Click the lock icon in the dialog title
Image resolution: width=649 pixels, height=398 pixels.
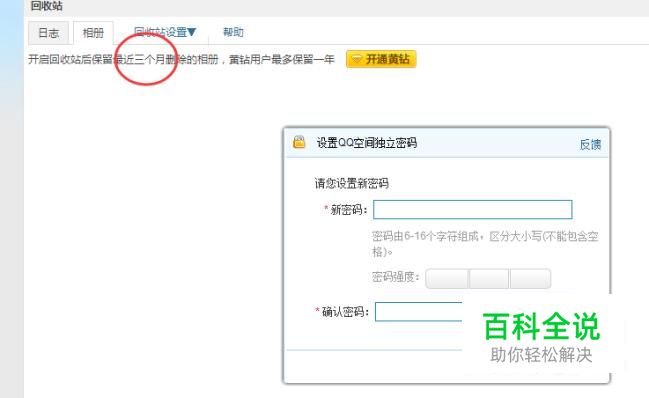point(299,142)
